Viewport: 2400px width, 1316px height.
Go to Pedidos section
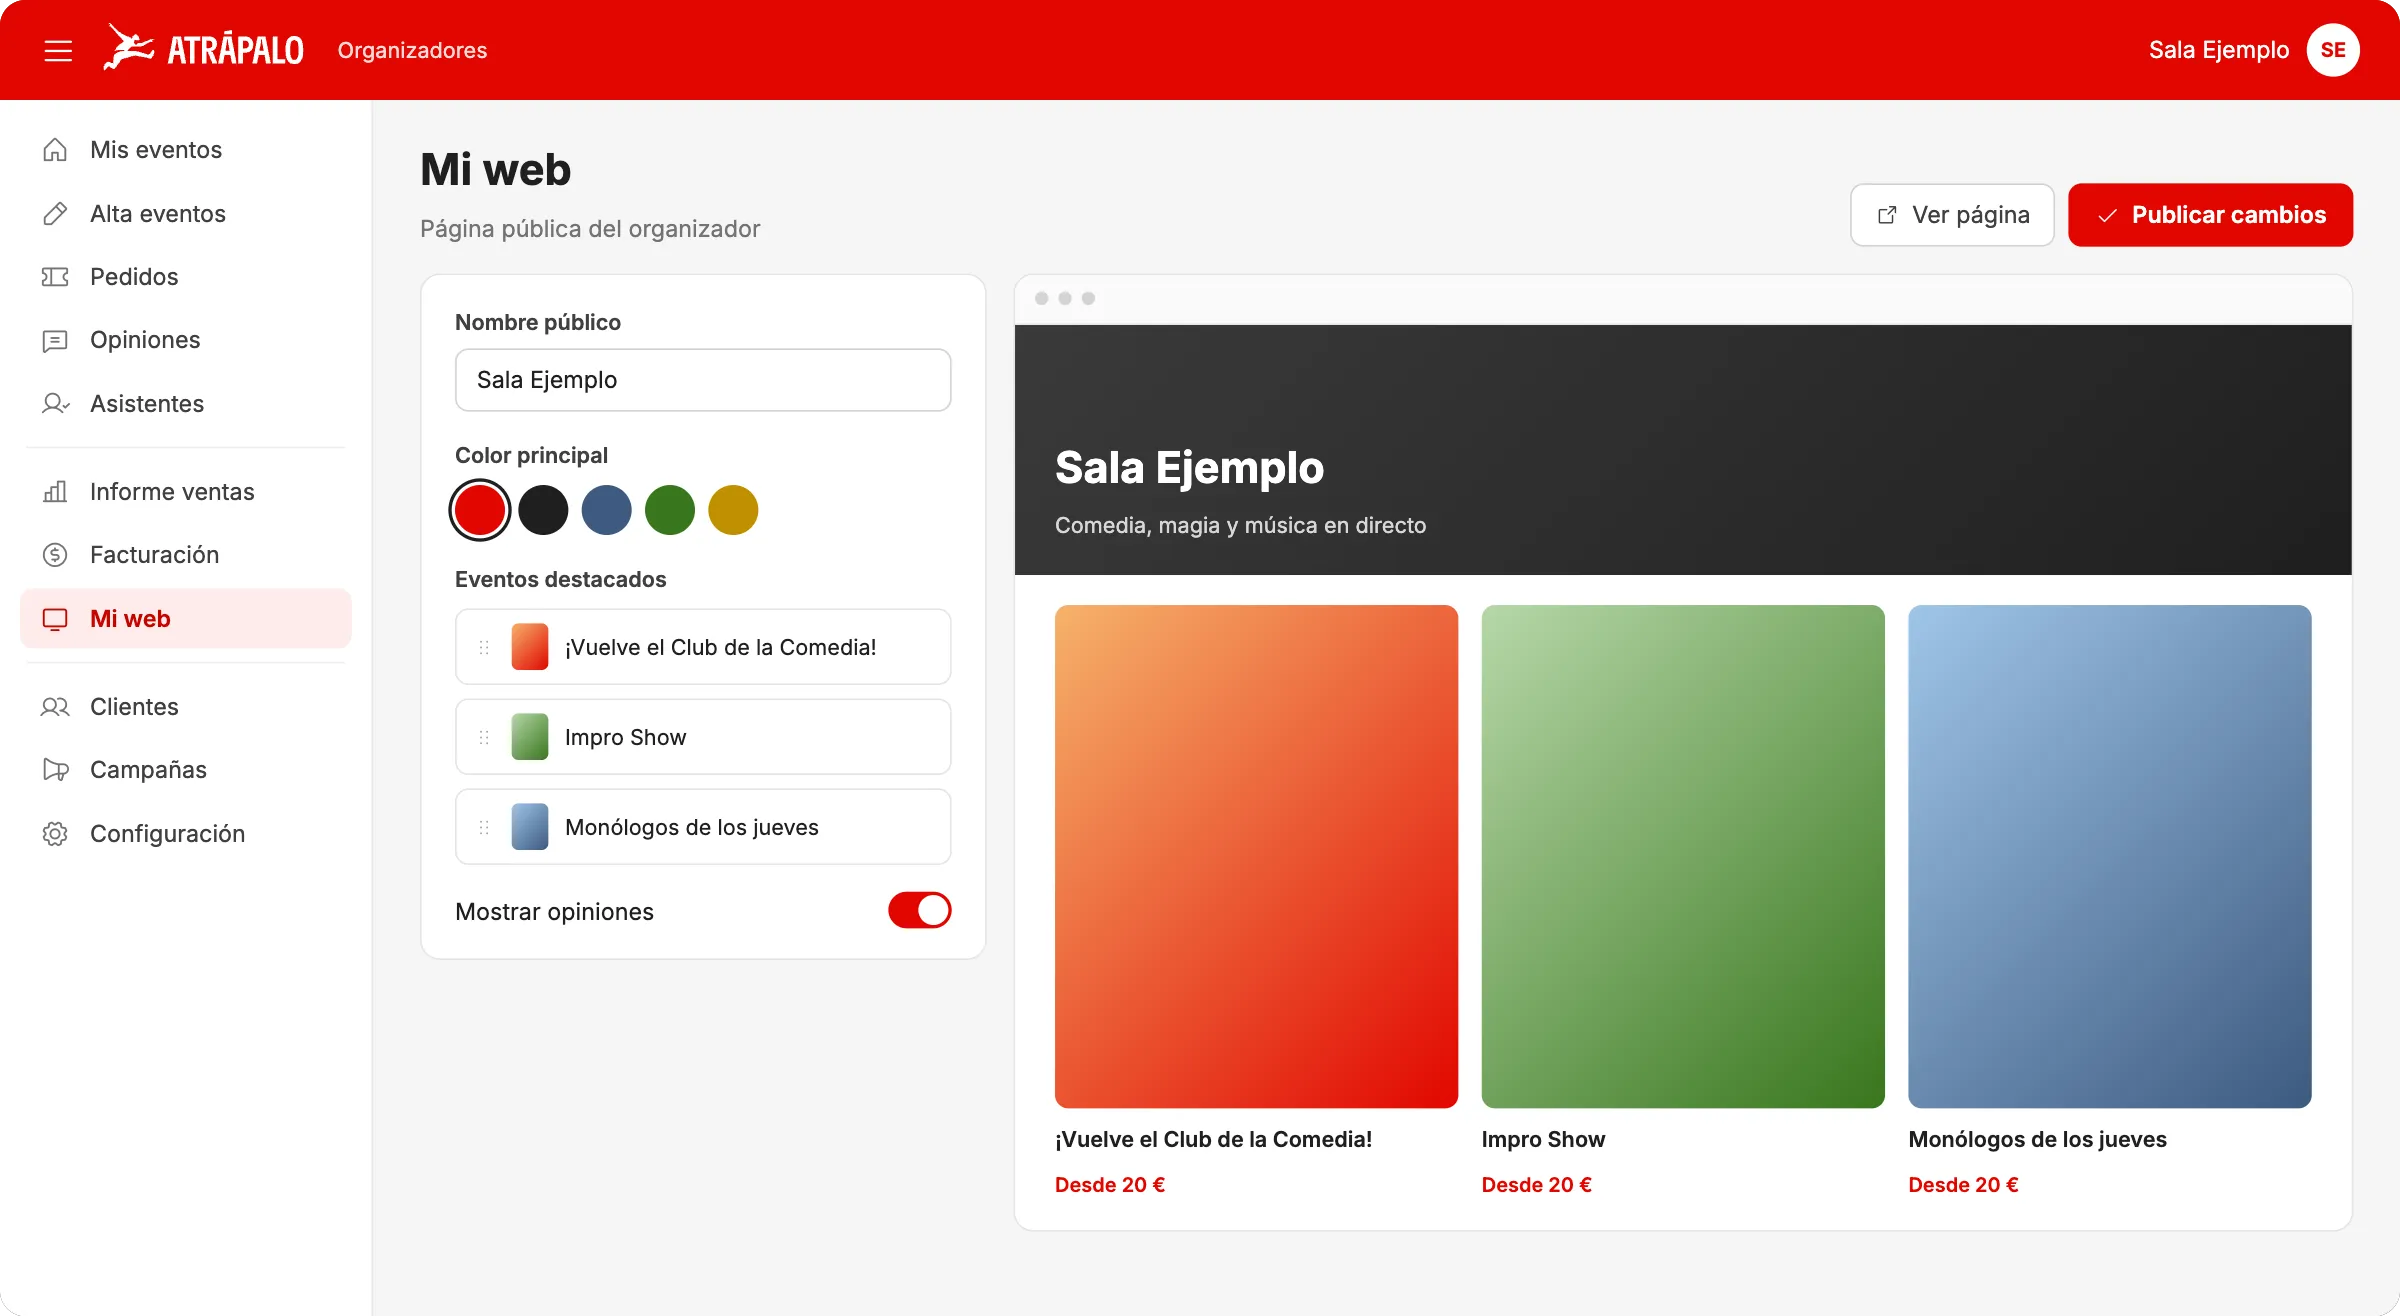click(186, 277)
